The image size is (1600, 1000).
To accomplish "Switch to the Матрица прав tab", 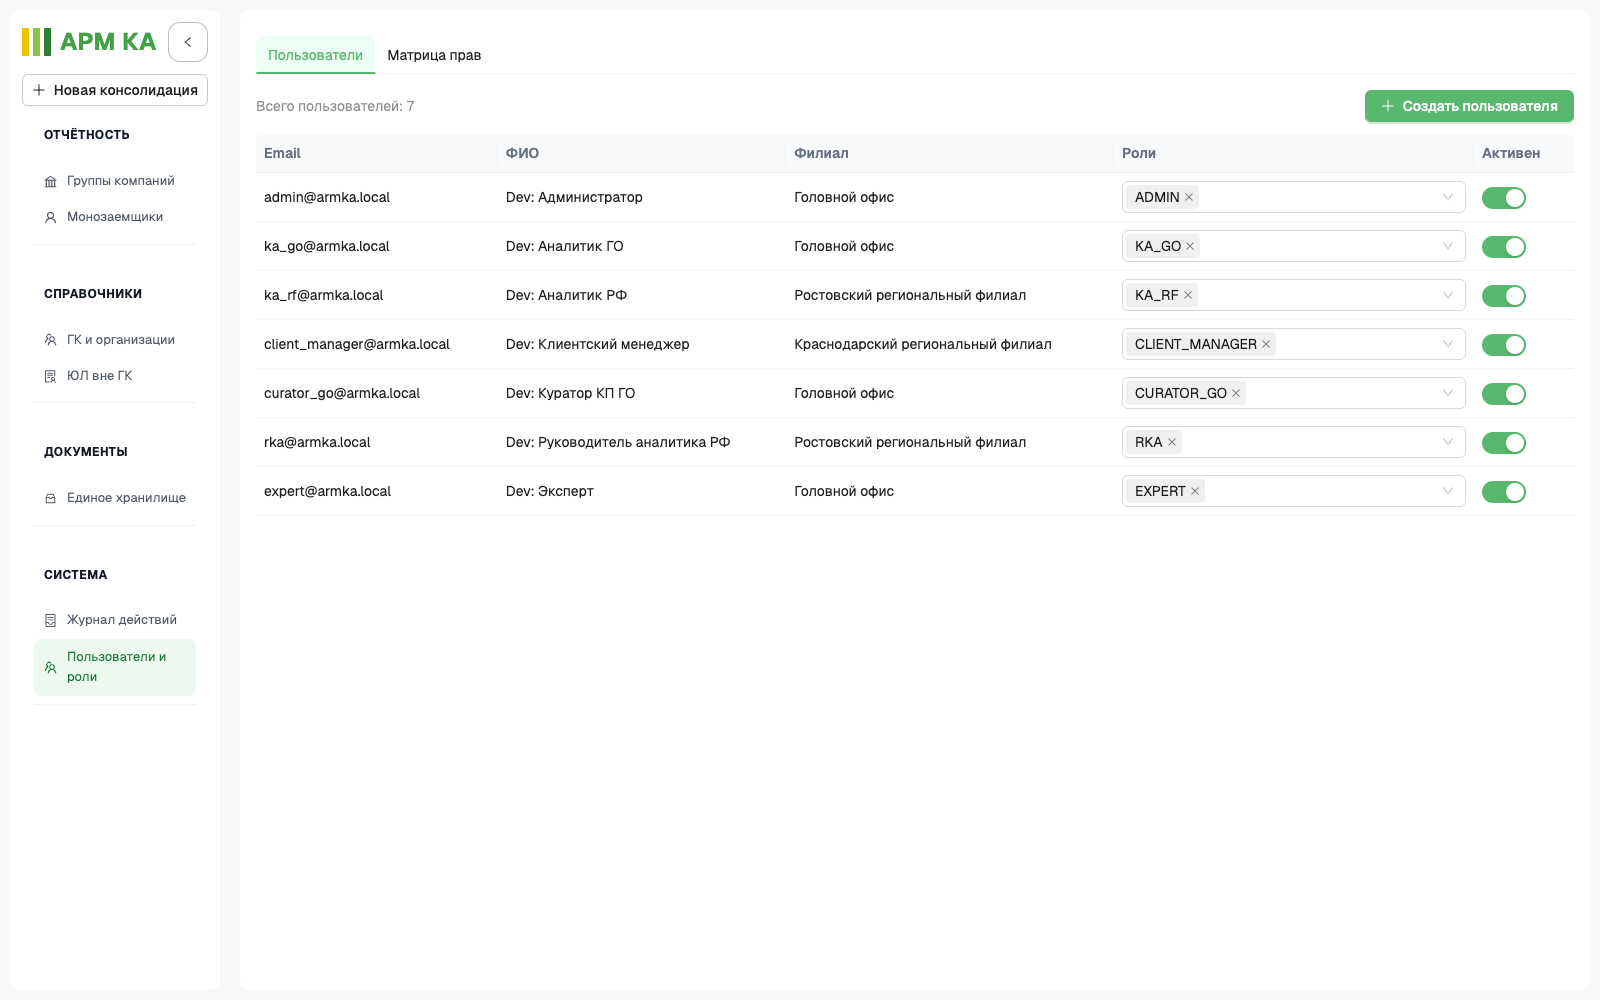I will click(434, 55).
